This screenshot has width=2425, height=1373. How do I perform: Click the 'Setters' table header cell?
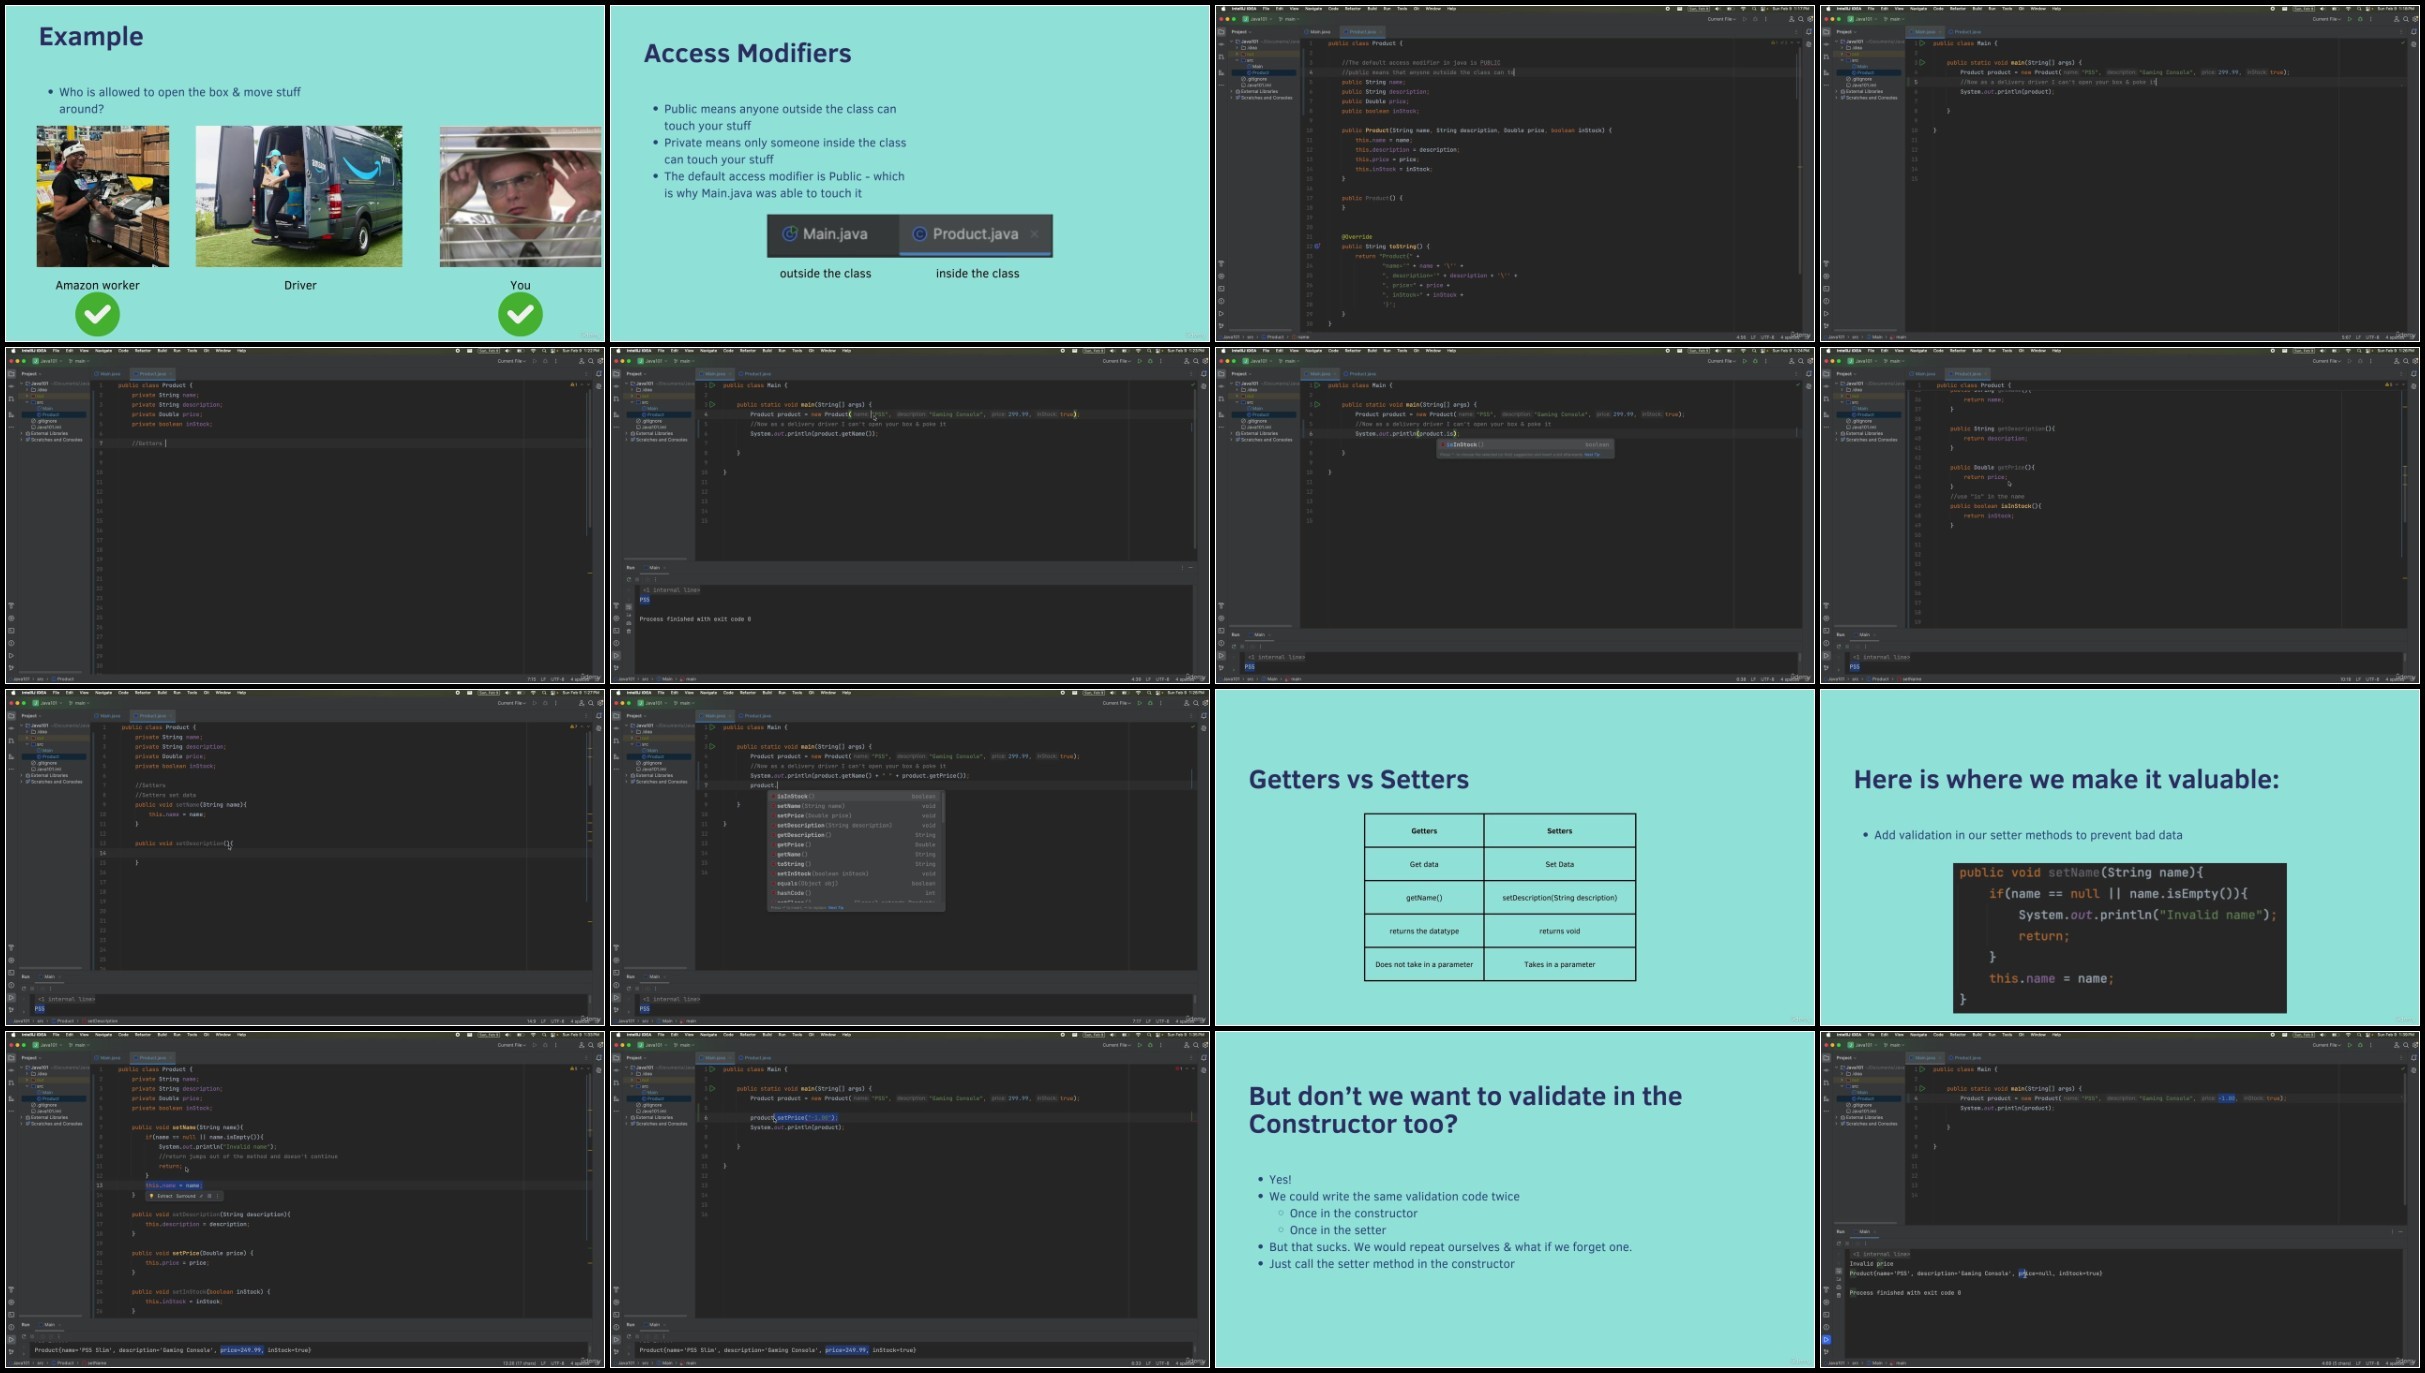tap(1560, 831)
